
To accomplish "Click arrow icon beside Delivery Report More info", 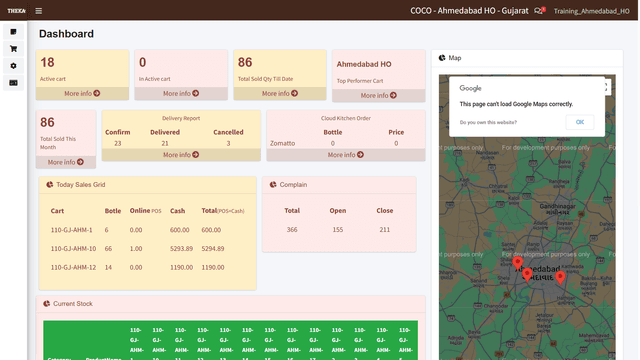I will [196, 155].
